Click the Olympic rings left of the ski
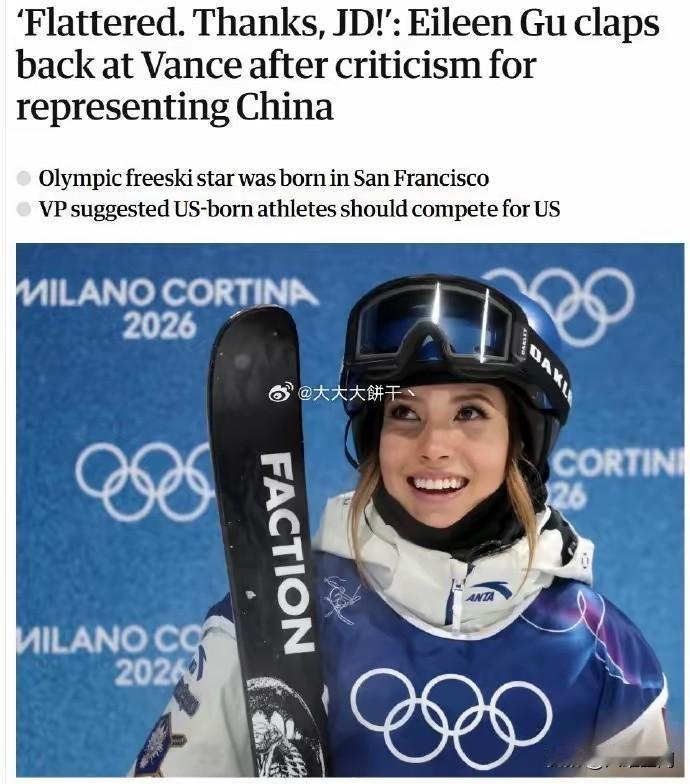Image resolution: width=690 pixels, height=784 pixels. click(145, 481)
